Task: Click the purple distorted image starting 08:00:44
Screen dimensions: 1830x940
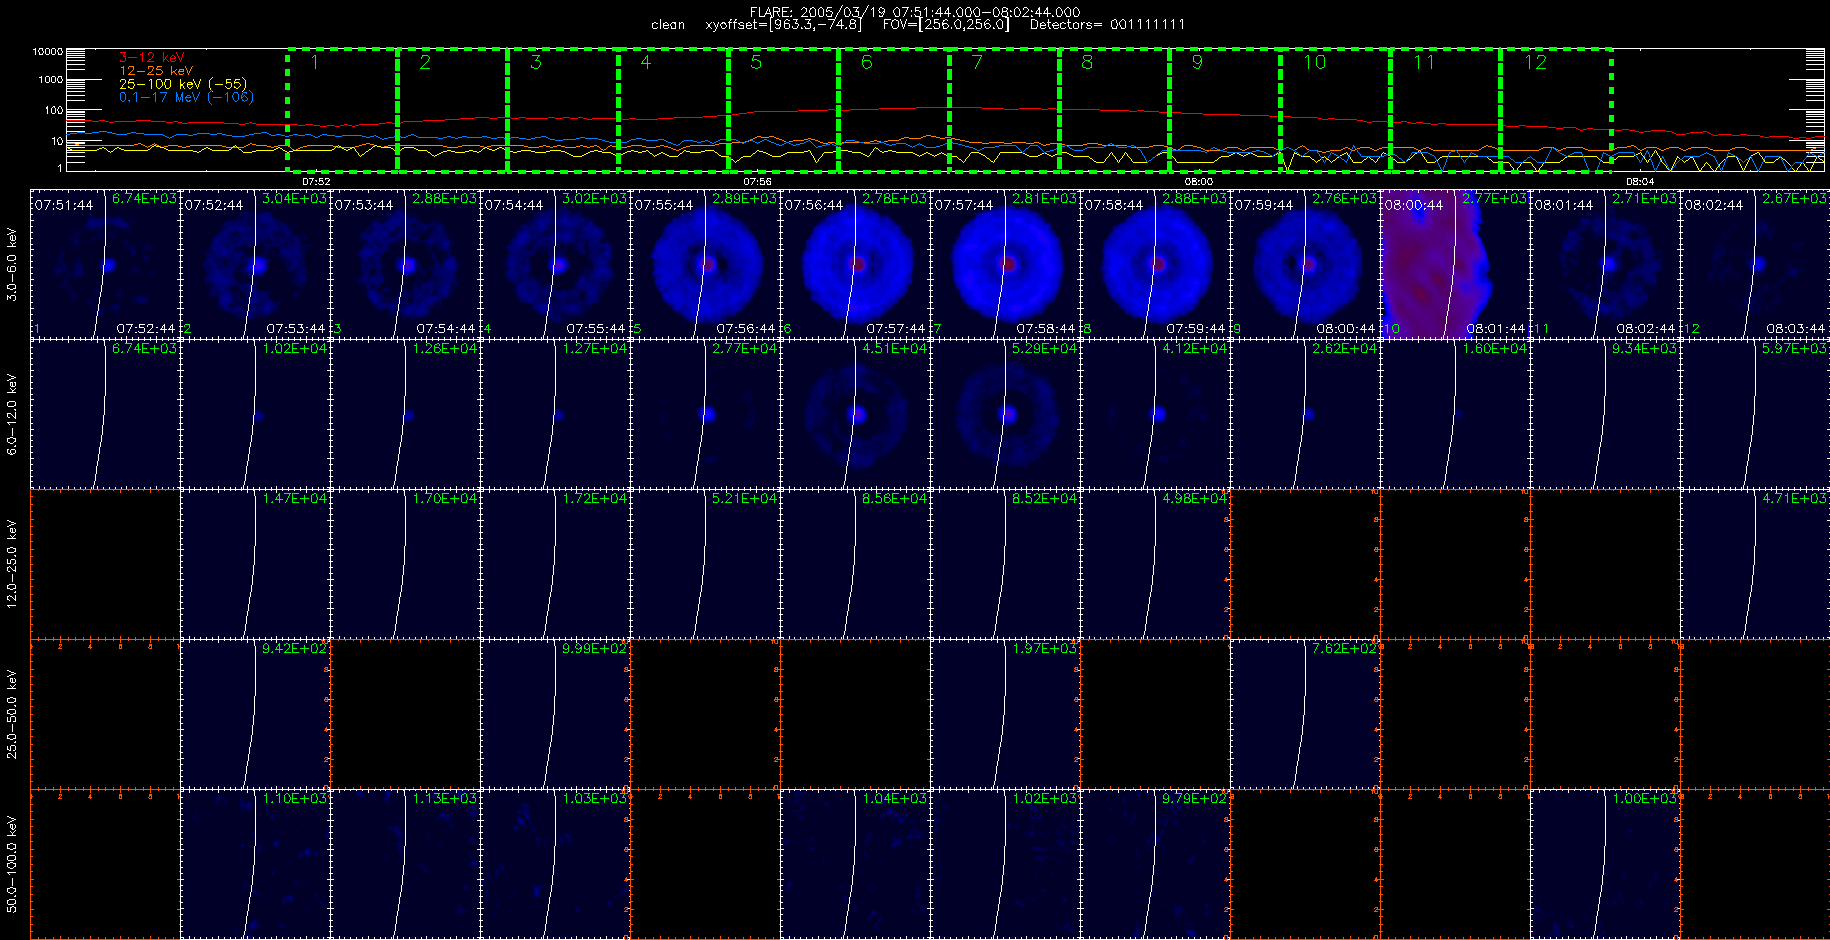Action: tap(1455, 264)
